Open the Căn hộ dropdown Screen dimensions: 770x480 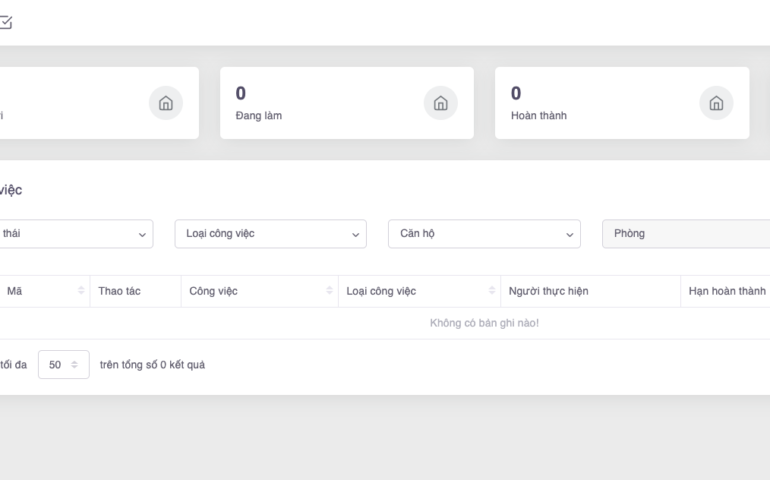pyautogui.click(x=484, y=233)
